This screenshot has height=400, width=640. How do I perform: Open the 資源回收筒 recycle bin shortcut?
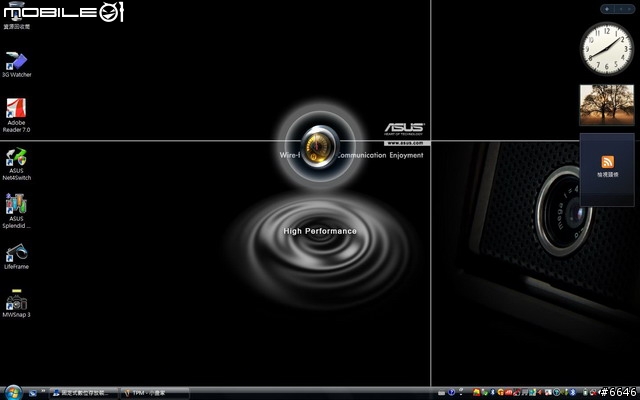tap(16, 16)
